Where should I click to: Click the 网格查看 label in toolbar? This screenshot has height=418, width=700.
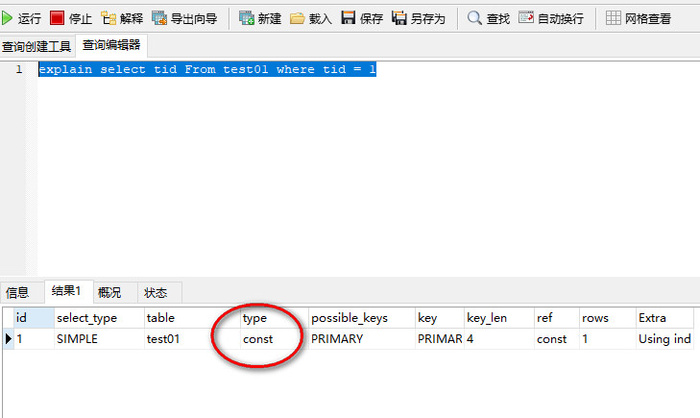[x=648, y=19]
